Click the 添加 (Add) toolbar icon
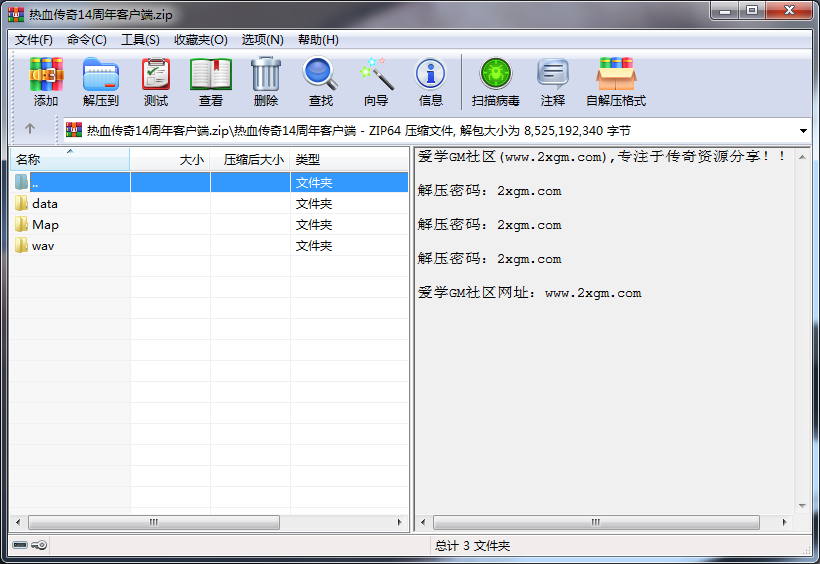820x564 pixels. click(x=46, y=74)
